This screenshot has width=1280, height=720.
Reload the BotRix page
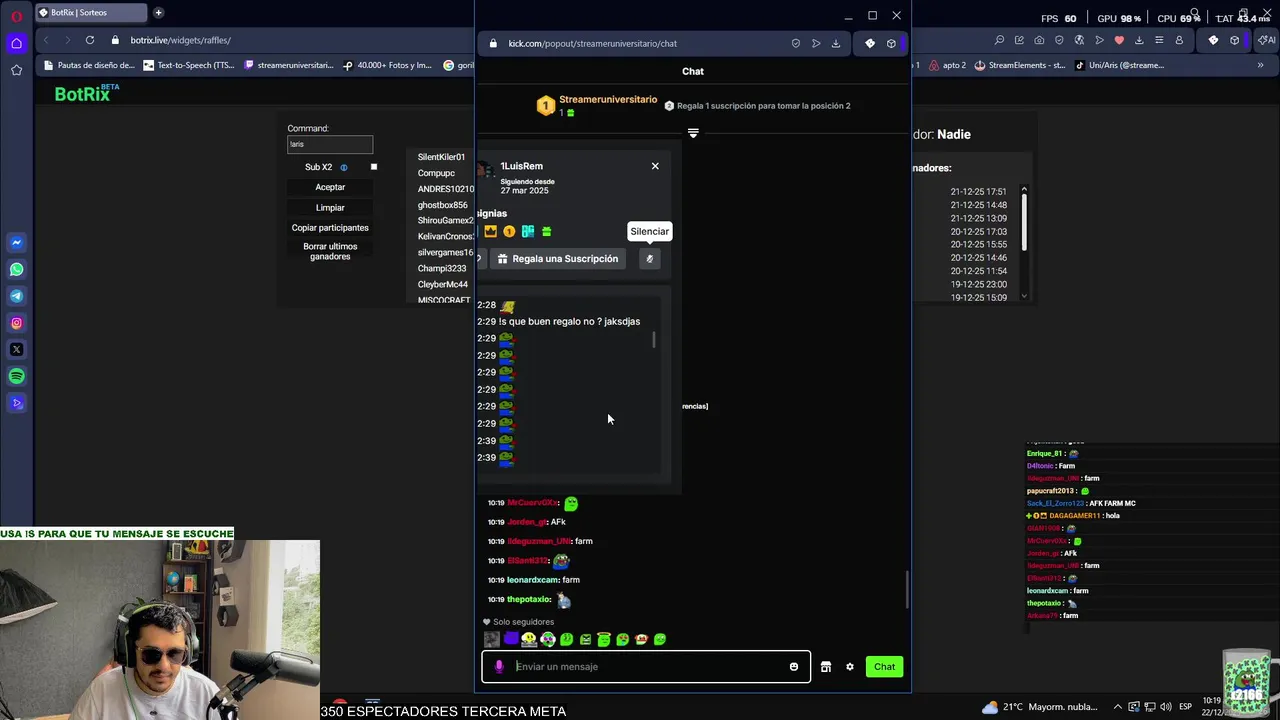[90, 40]
